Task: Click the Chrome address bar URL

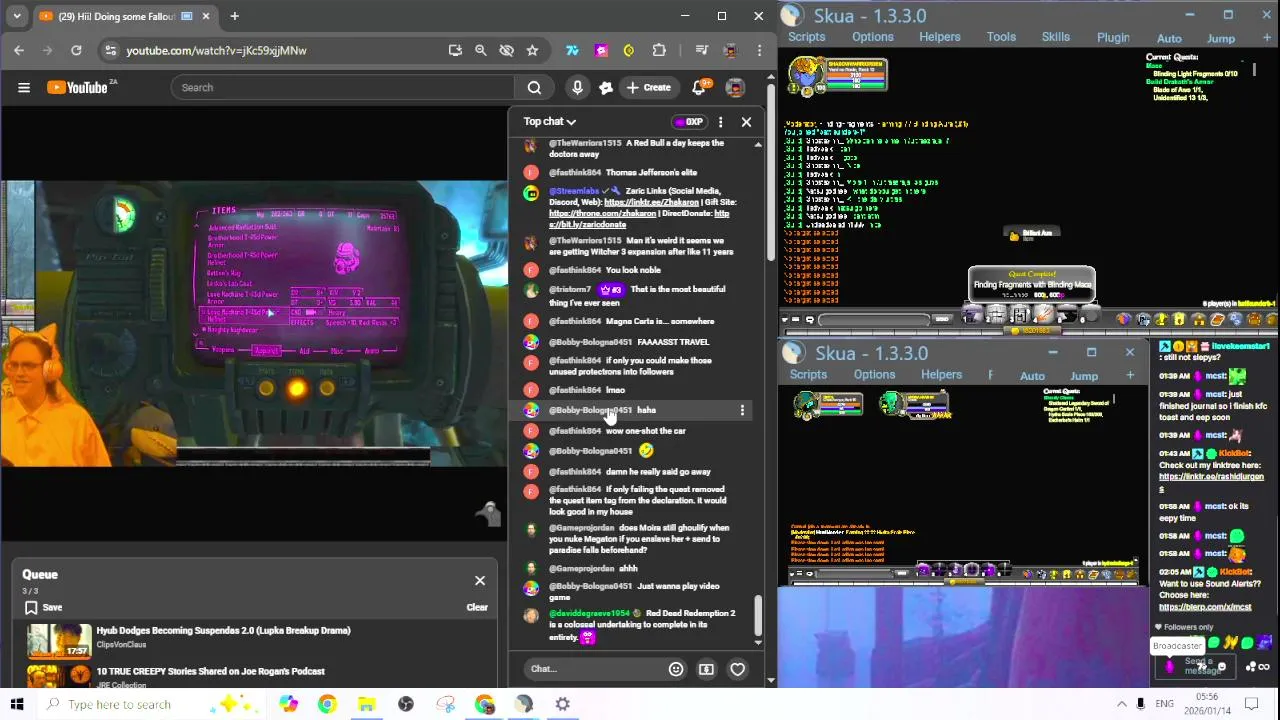Action: tap(216, 50)
